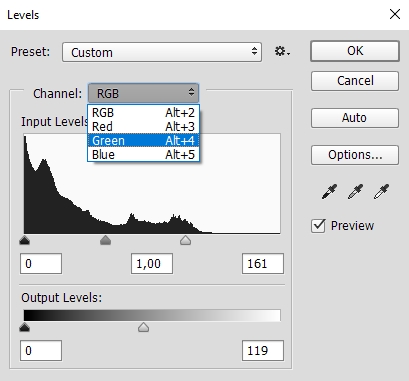Open the Preset dropdown showing Custom

coord(162,52)
